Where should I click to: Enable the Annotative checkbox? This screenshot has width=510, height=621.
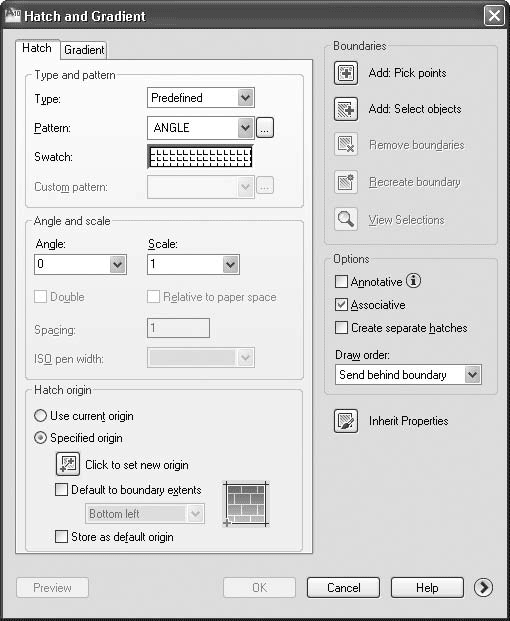(x=341, y=282)
